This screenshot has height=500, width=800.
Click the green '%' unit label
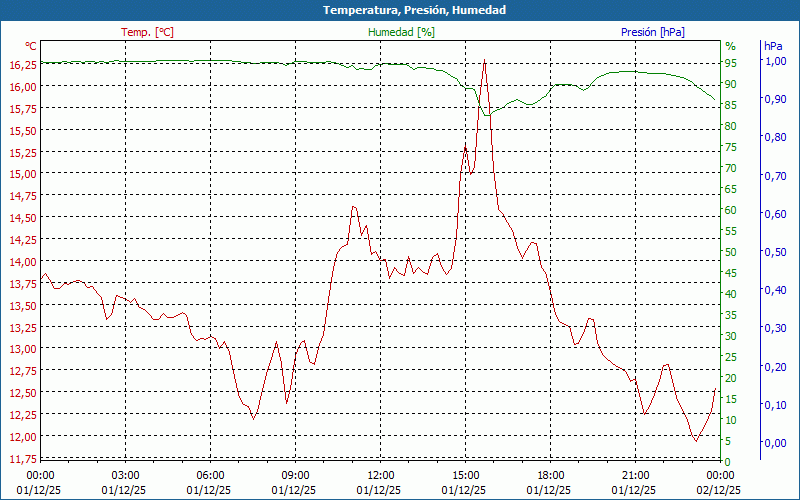click(731, 46)
